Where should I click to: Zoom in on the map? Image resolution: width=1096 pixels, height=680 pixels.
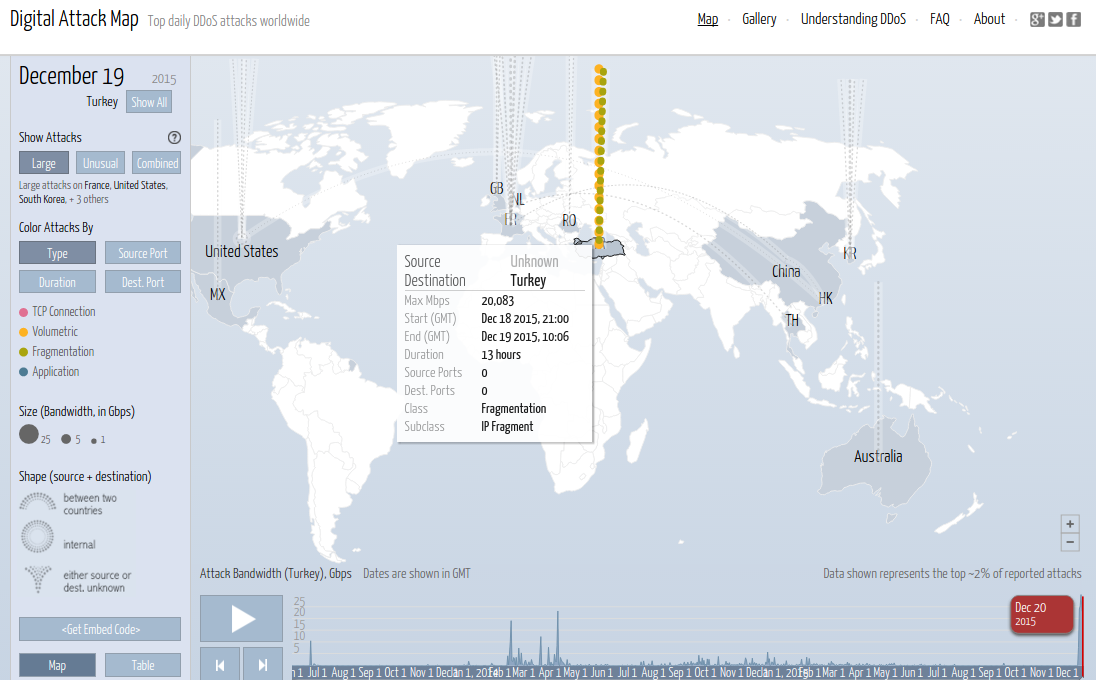[1070, 523]
